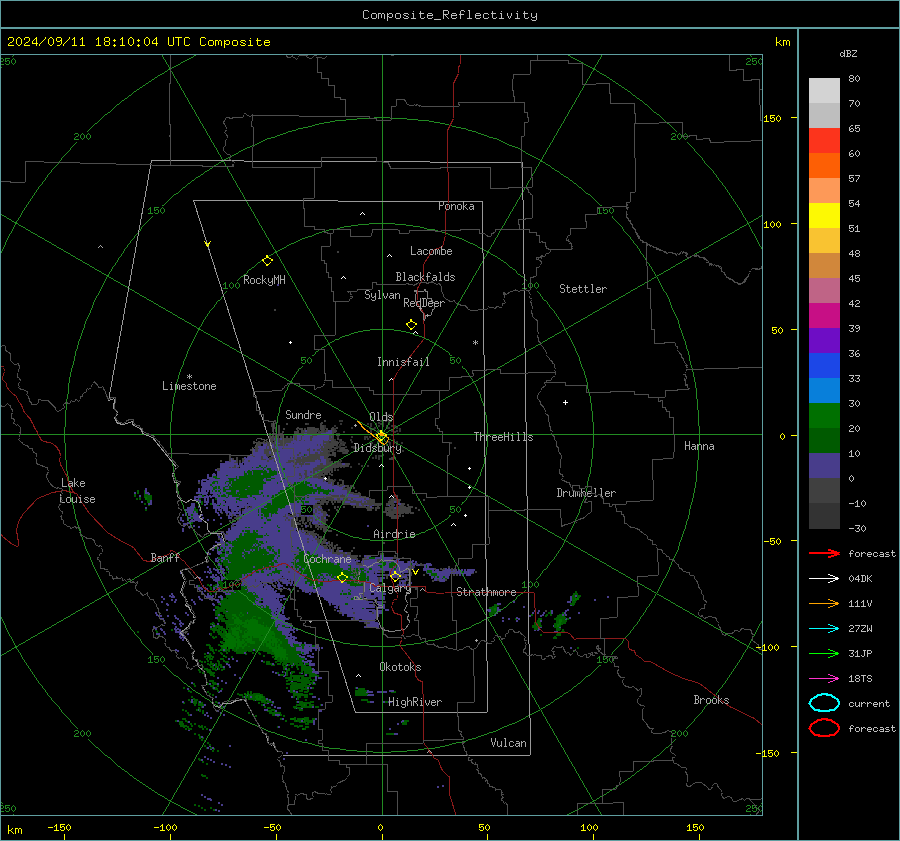This screenshot has width=900, height=841.
Task: Click the white plus marker west of Hanna
Action: [x=565, y=402]
